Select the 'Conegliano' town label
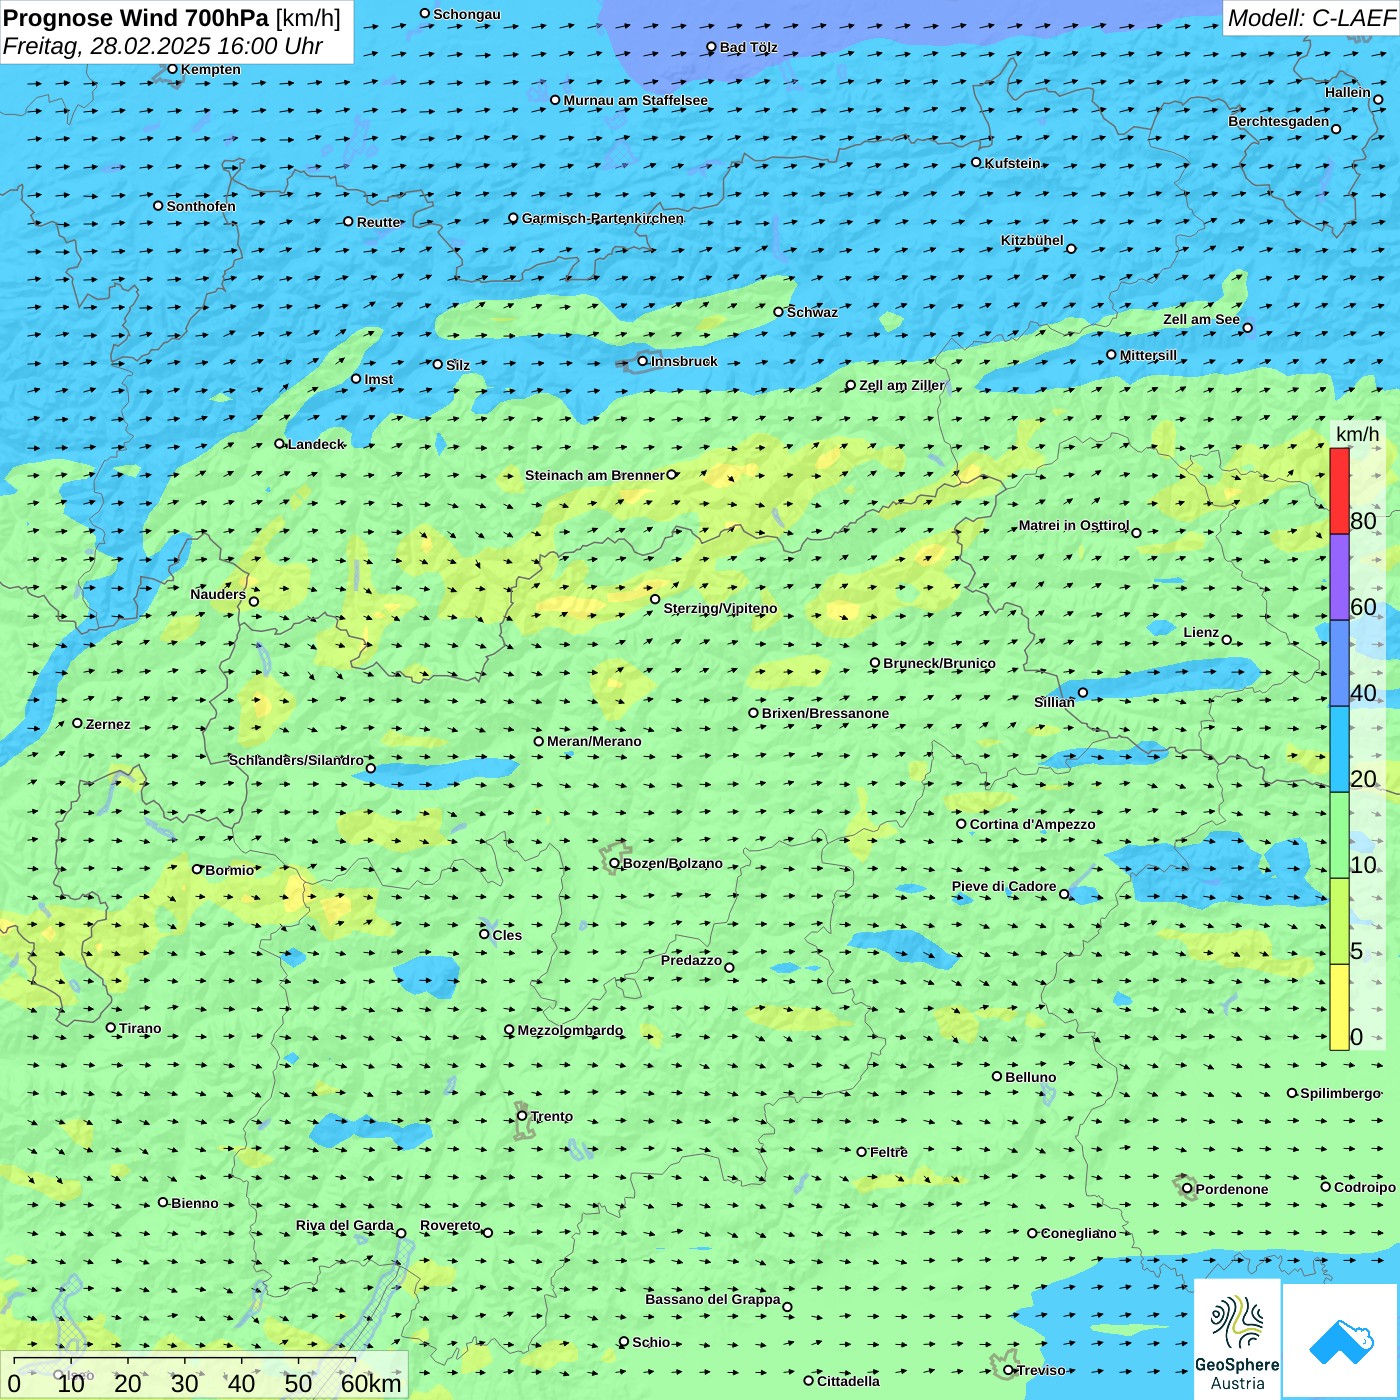Screen dimensions: 1400x1400 tap(1079, 1233)
